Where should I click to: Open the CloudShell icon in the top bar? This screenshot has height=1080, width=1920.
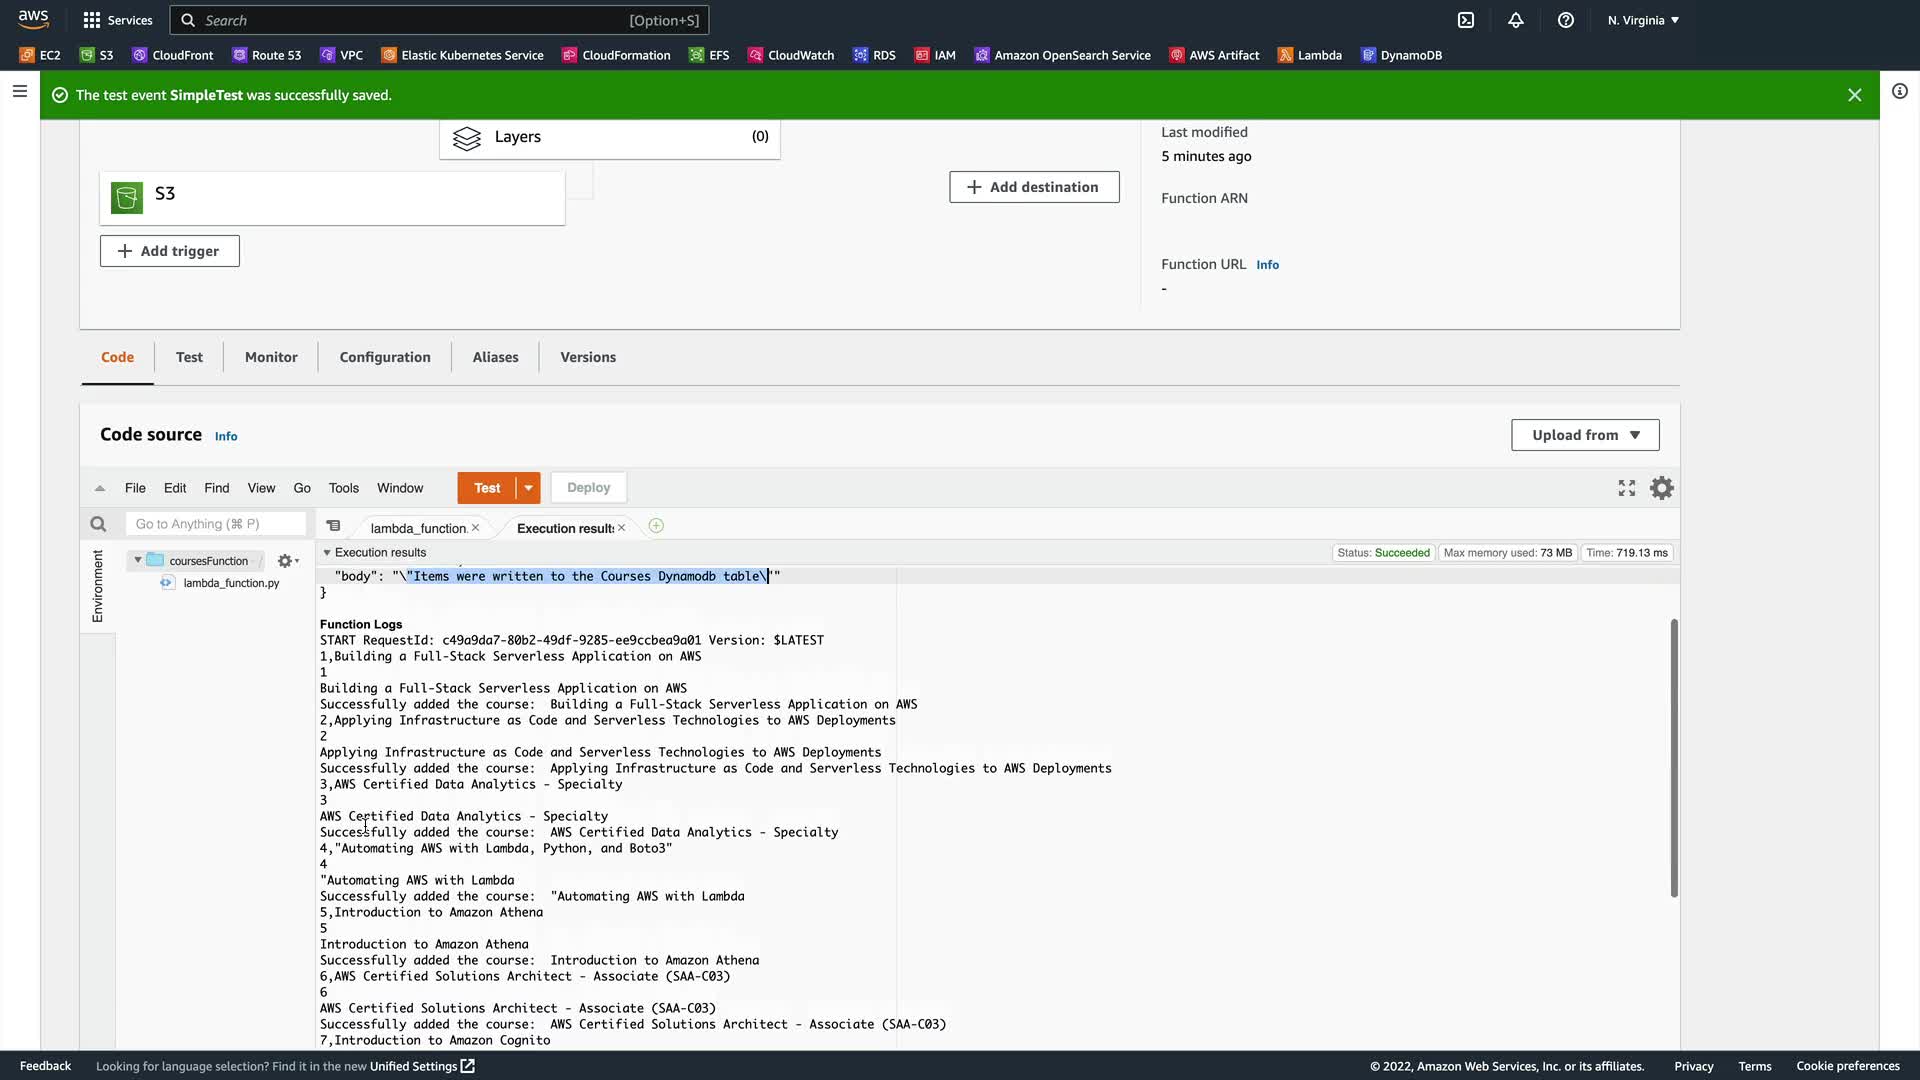(x=1466, y=20)
